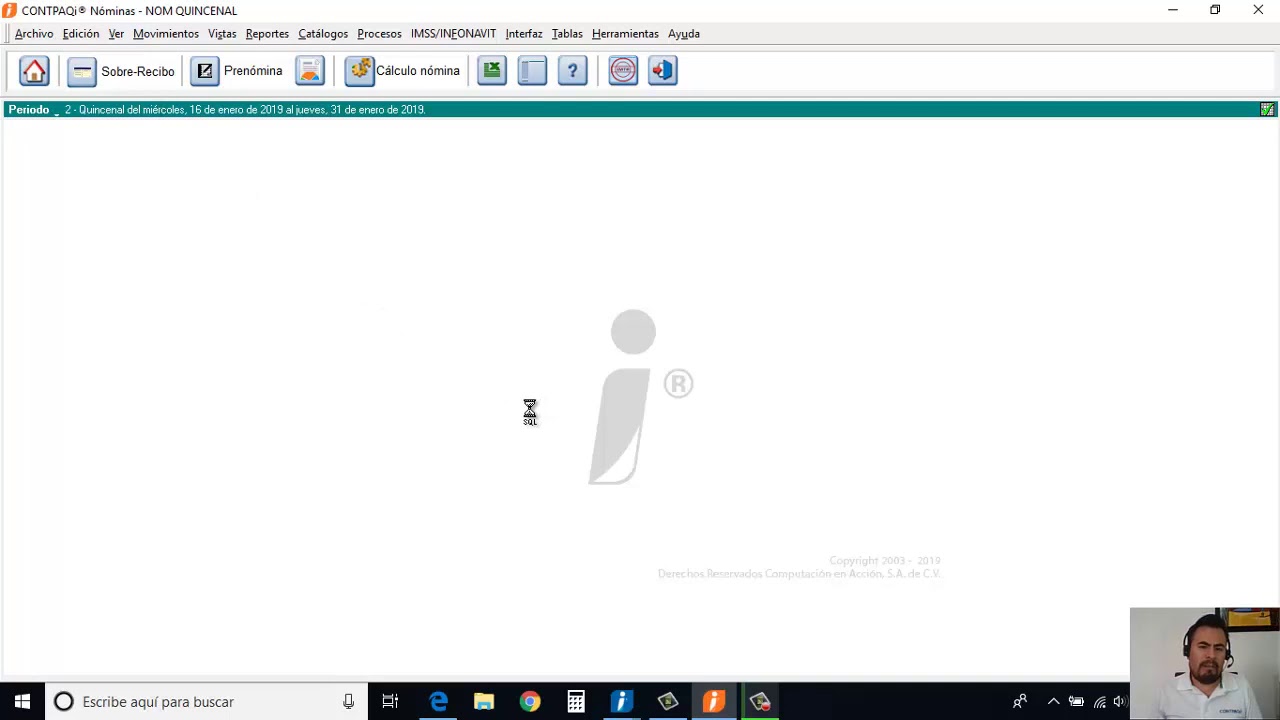Click the volume speaker tray icon
Image resolution: width=1280 pixels, height=720 pixels.
(1120, 702)
